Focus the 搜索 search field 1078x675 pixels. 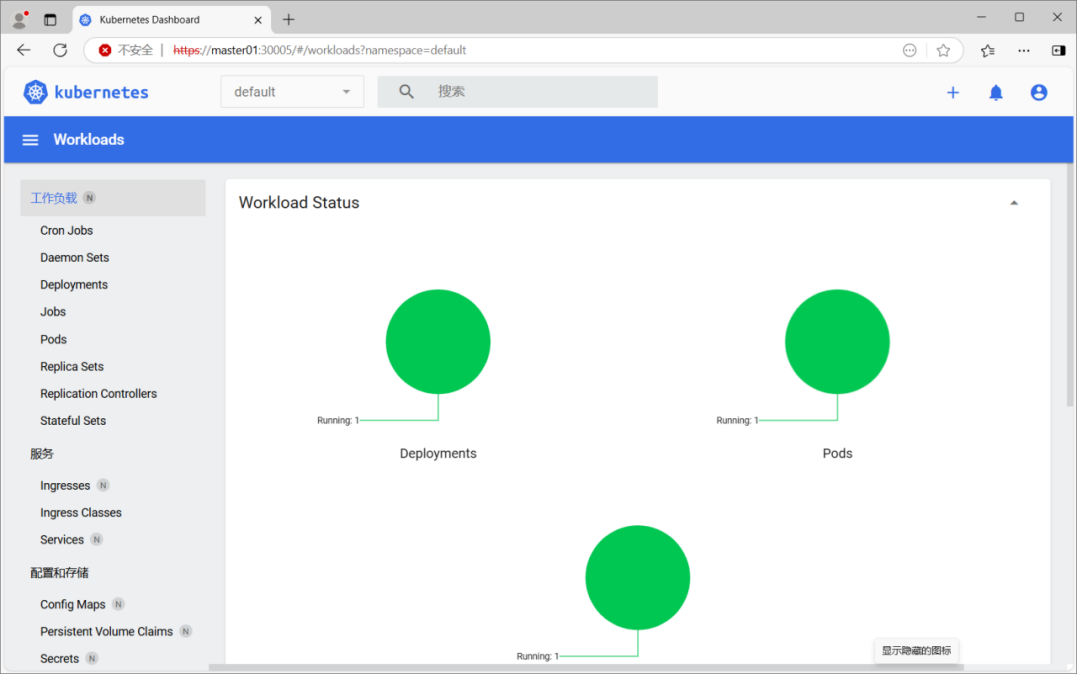[517, 92]
